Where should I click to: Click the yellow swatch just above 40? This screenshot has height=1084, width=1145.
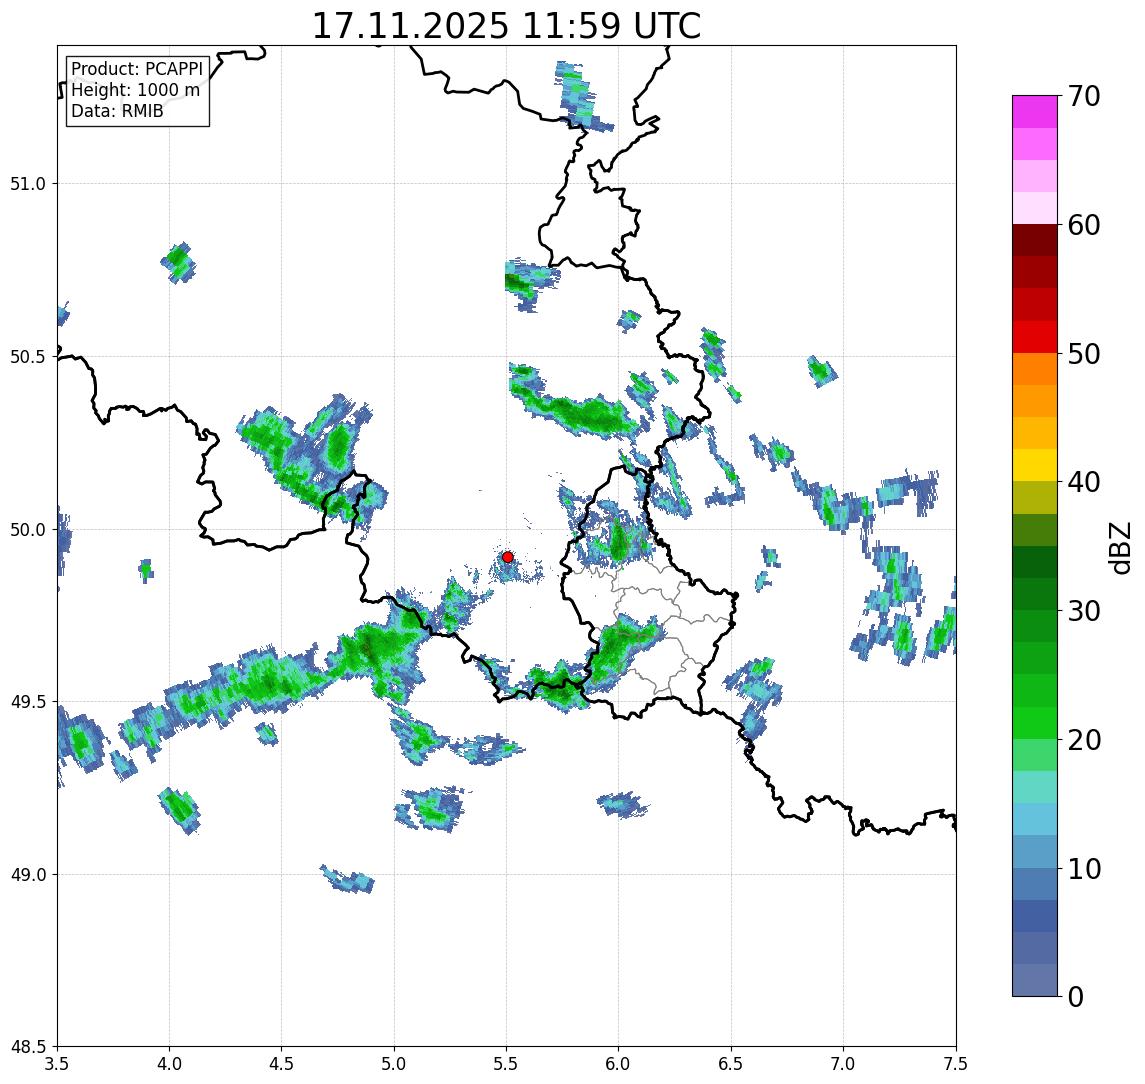click(1035, 465)
